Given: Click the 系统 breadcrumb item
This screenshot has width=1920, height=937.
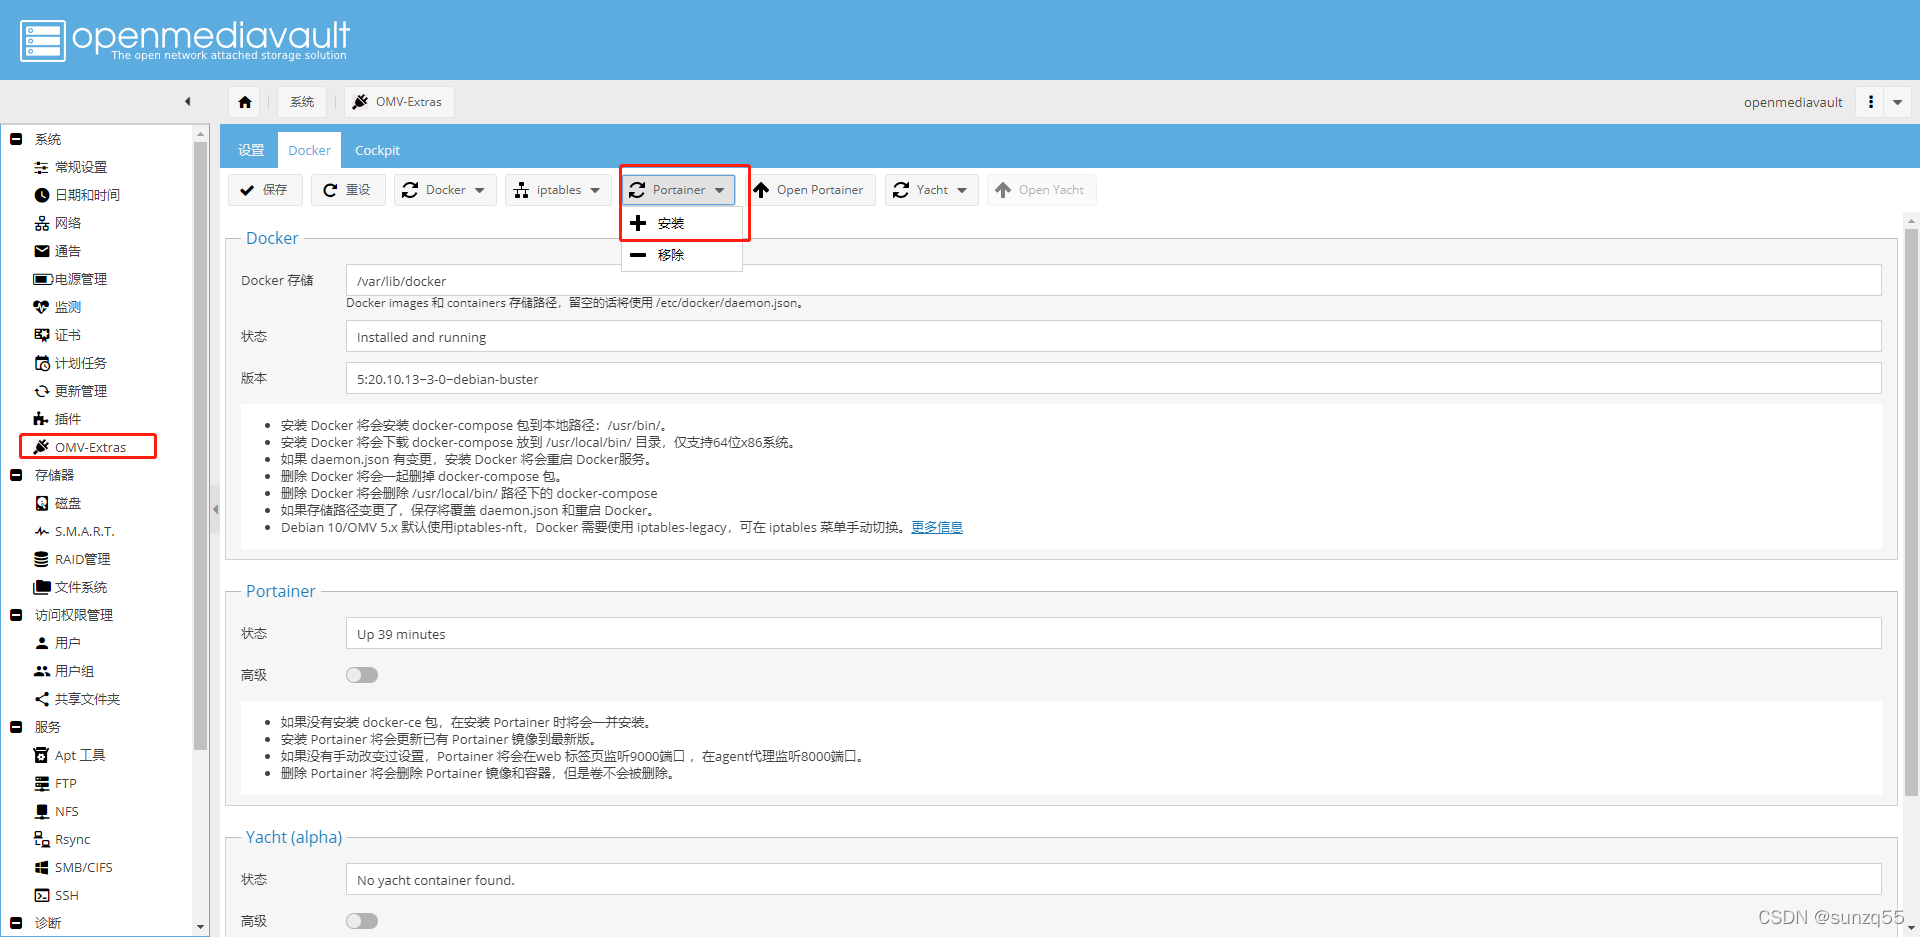Looking at the screenshot, I should click(302, 102).
